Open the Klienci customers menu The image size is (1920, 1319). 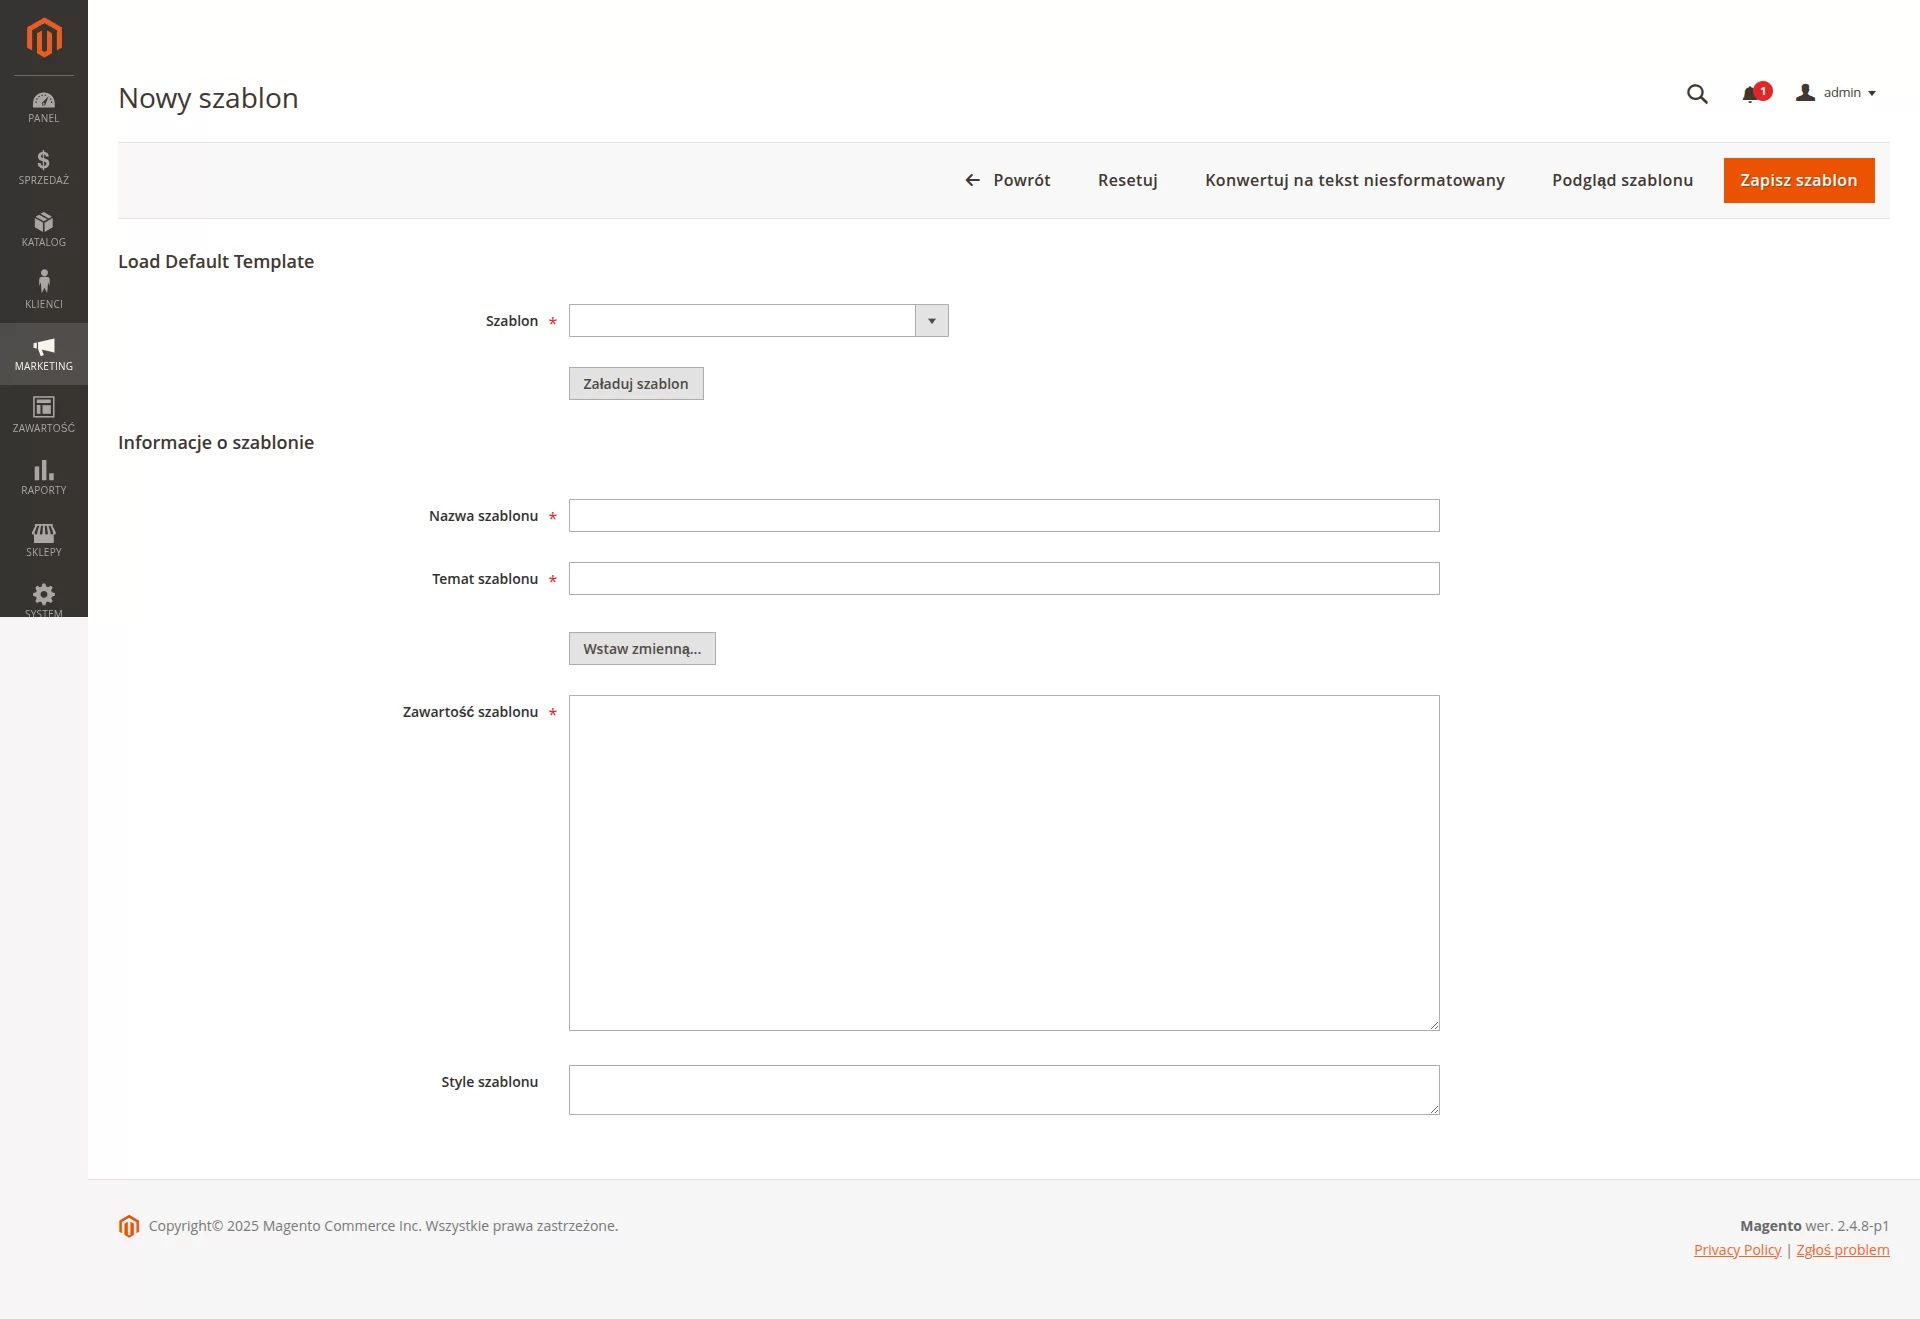[x=43, y=291]
